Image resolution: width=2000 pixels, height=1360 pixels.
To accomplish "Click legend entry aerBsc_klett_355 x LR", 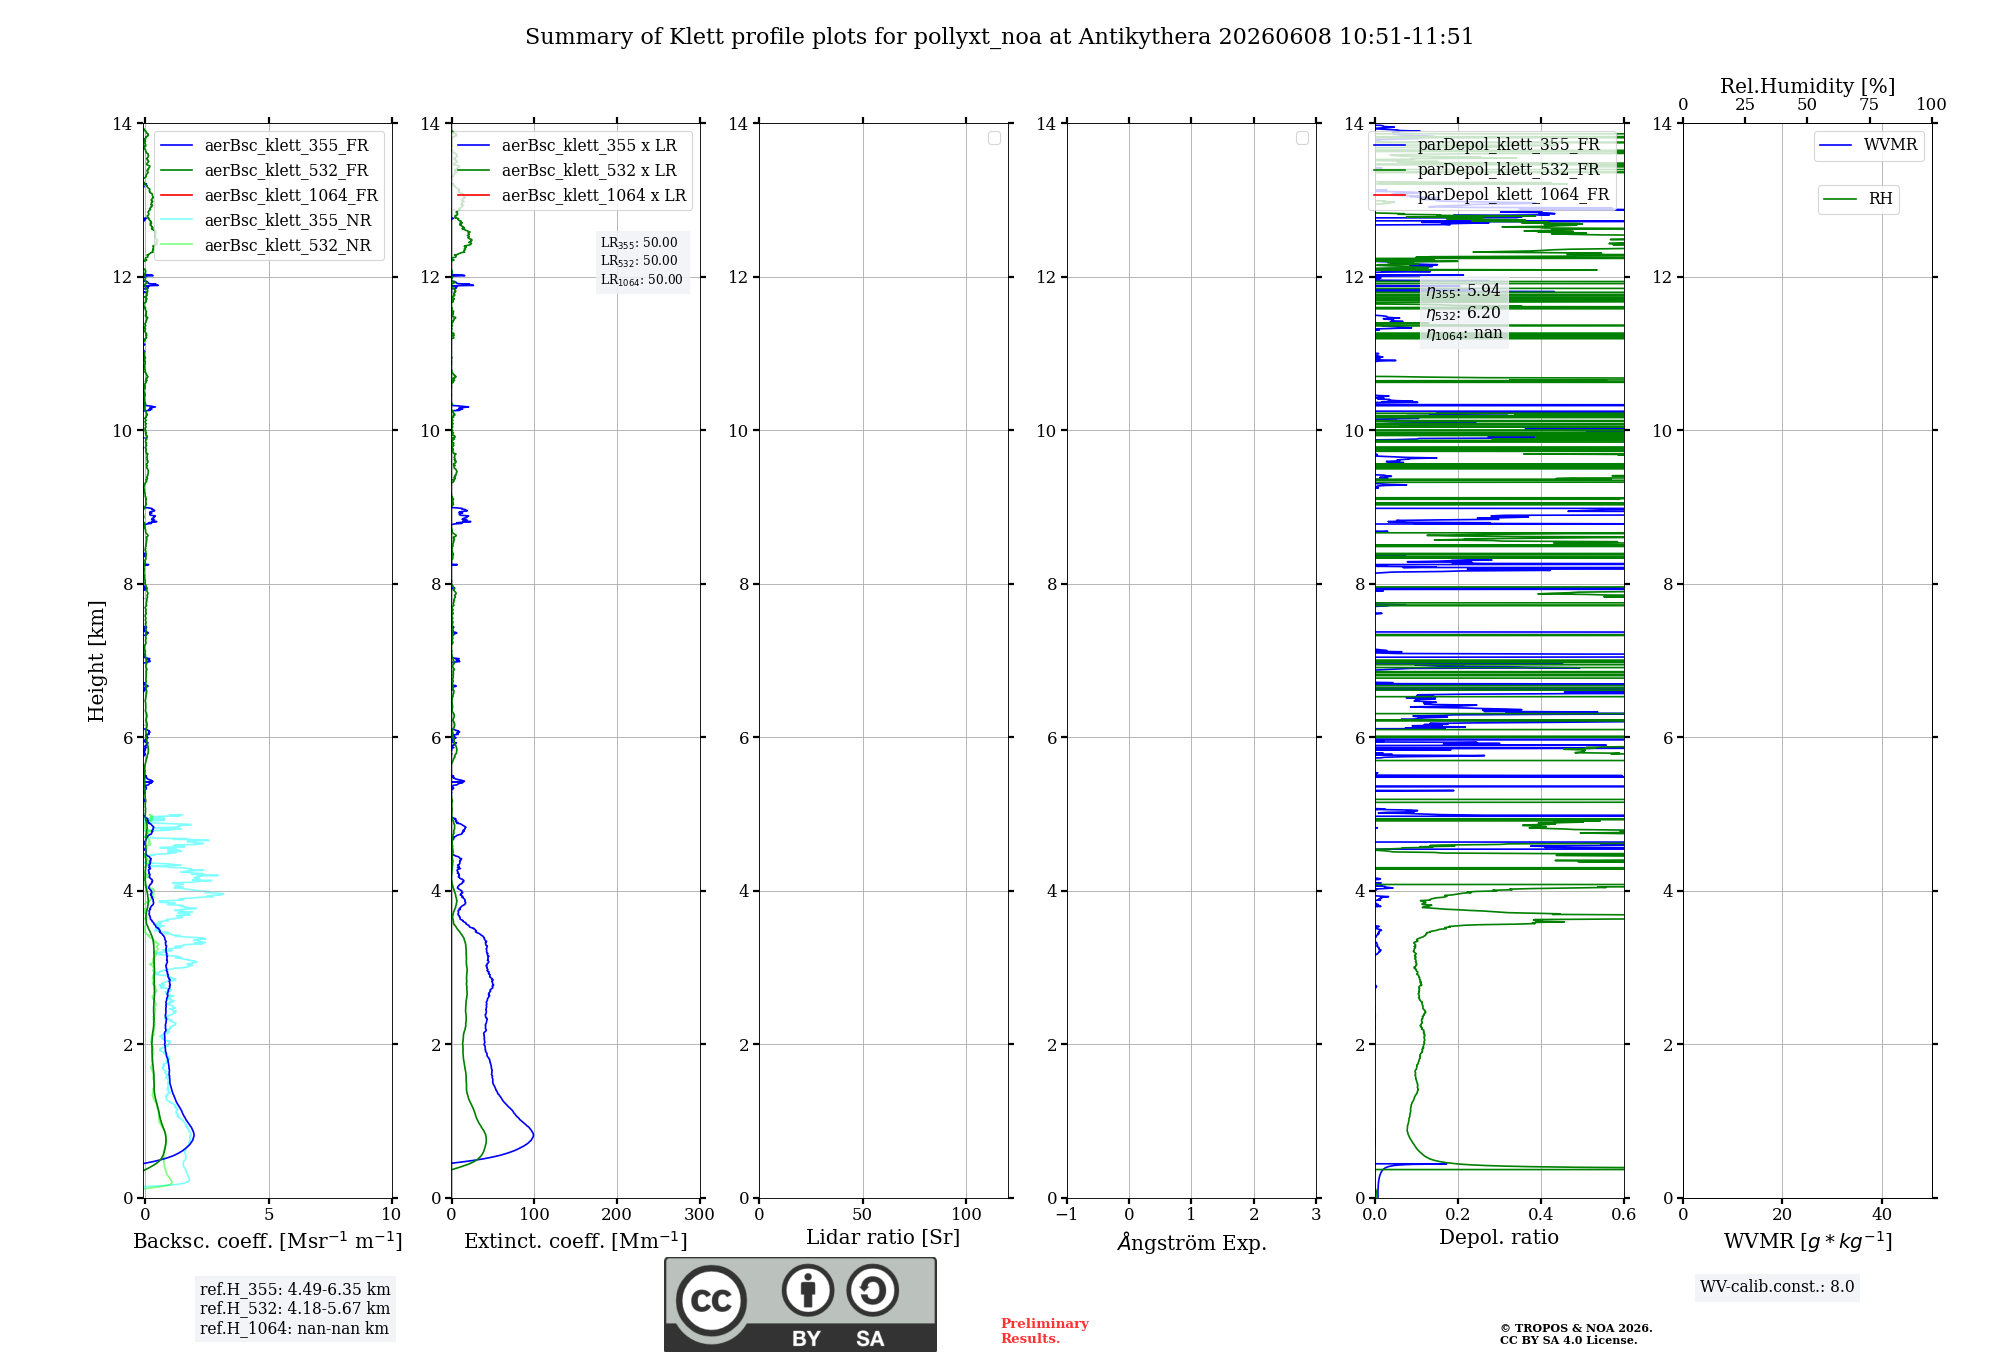I will point(572,146).
